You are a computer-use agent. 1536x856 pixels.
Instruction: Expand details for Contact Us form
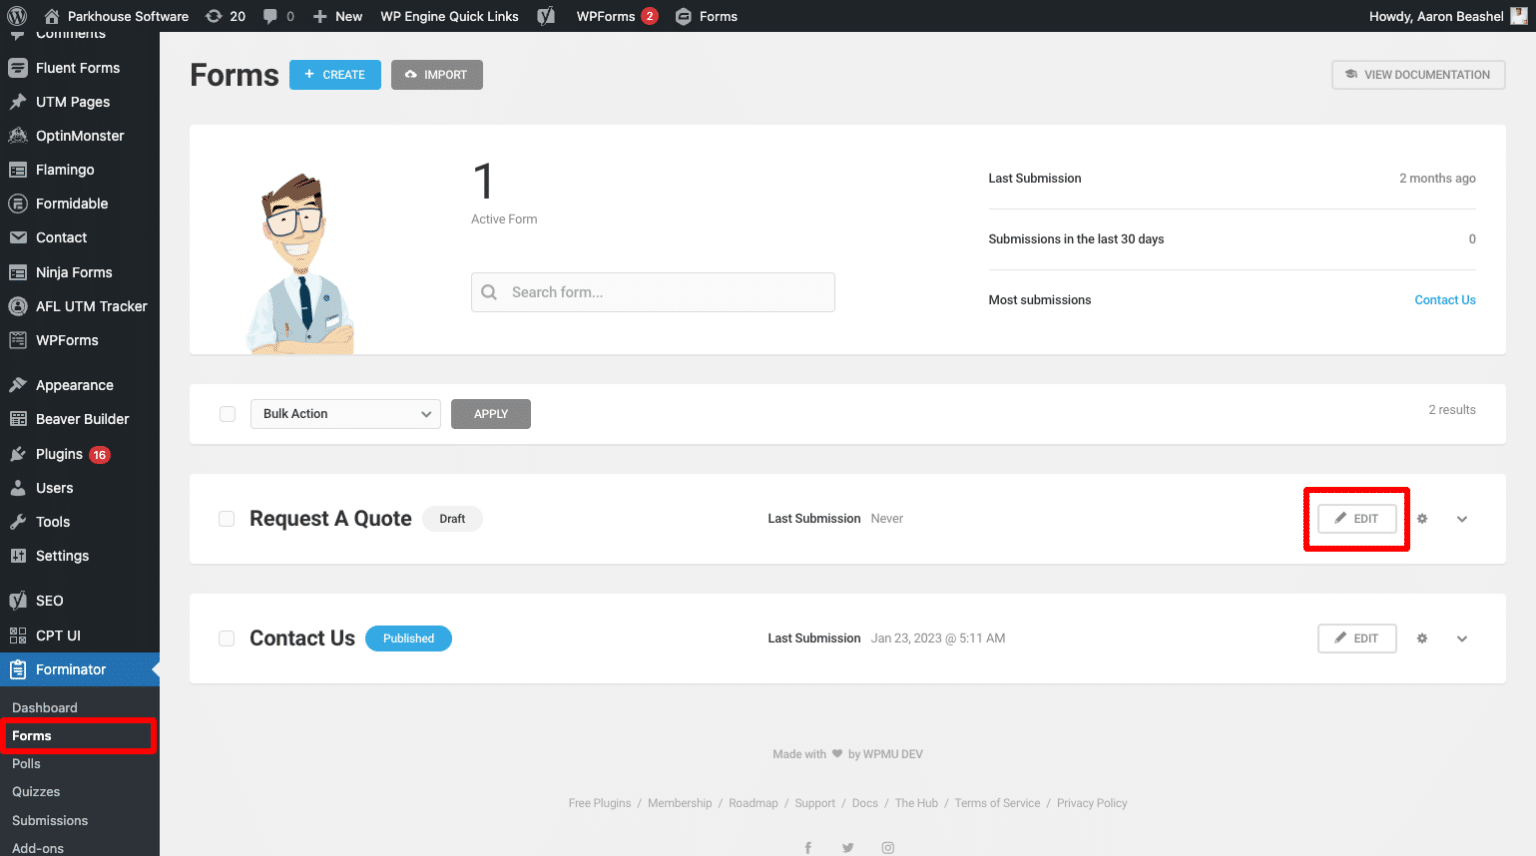[x=1461, y=638]
